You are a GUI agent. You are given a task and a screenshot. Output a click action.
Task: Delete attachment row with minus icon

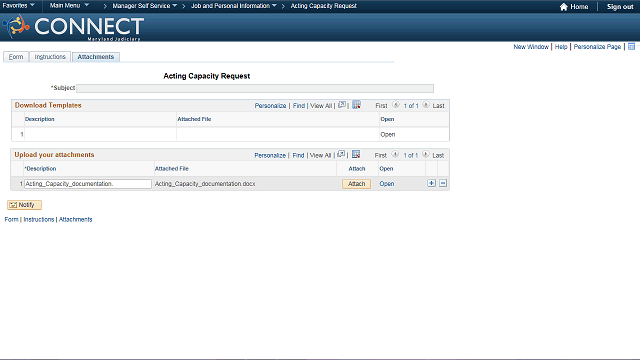point(443,183)
